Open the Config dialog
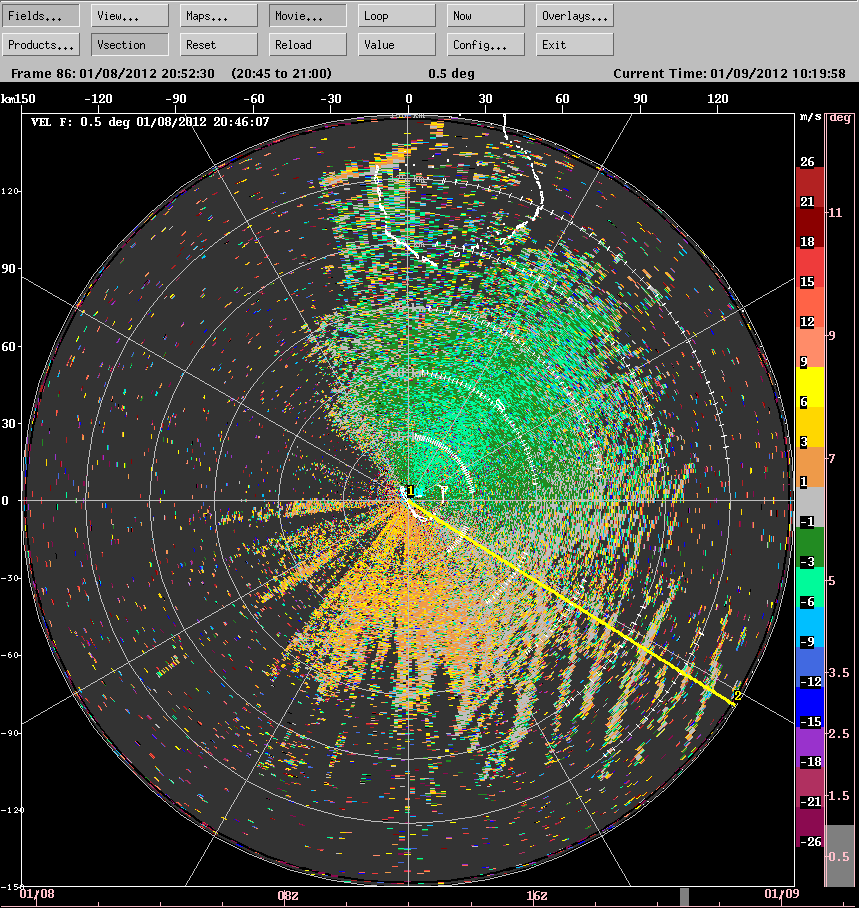 tap(485, 44)
